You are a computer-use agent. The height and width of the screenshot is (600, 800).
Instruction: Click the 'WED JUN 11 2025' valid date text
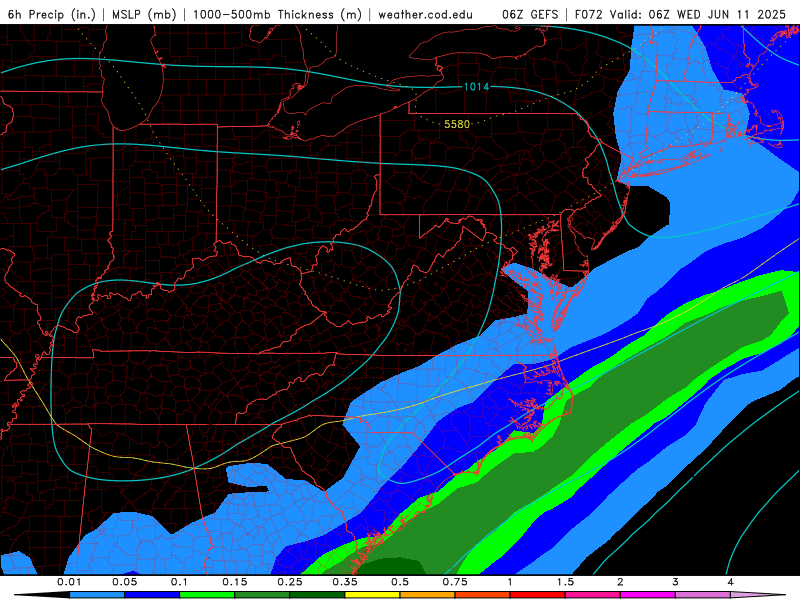[x=731, y=14]
